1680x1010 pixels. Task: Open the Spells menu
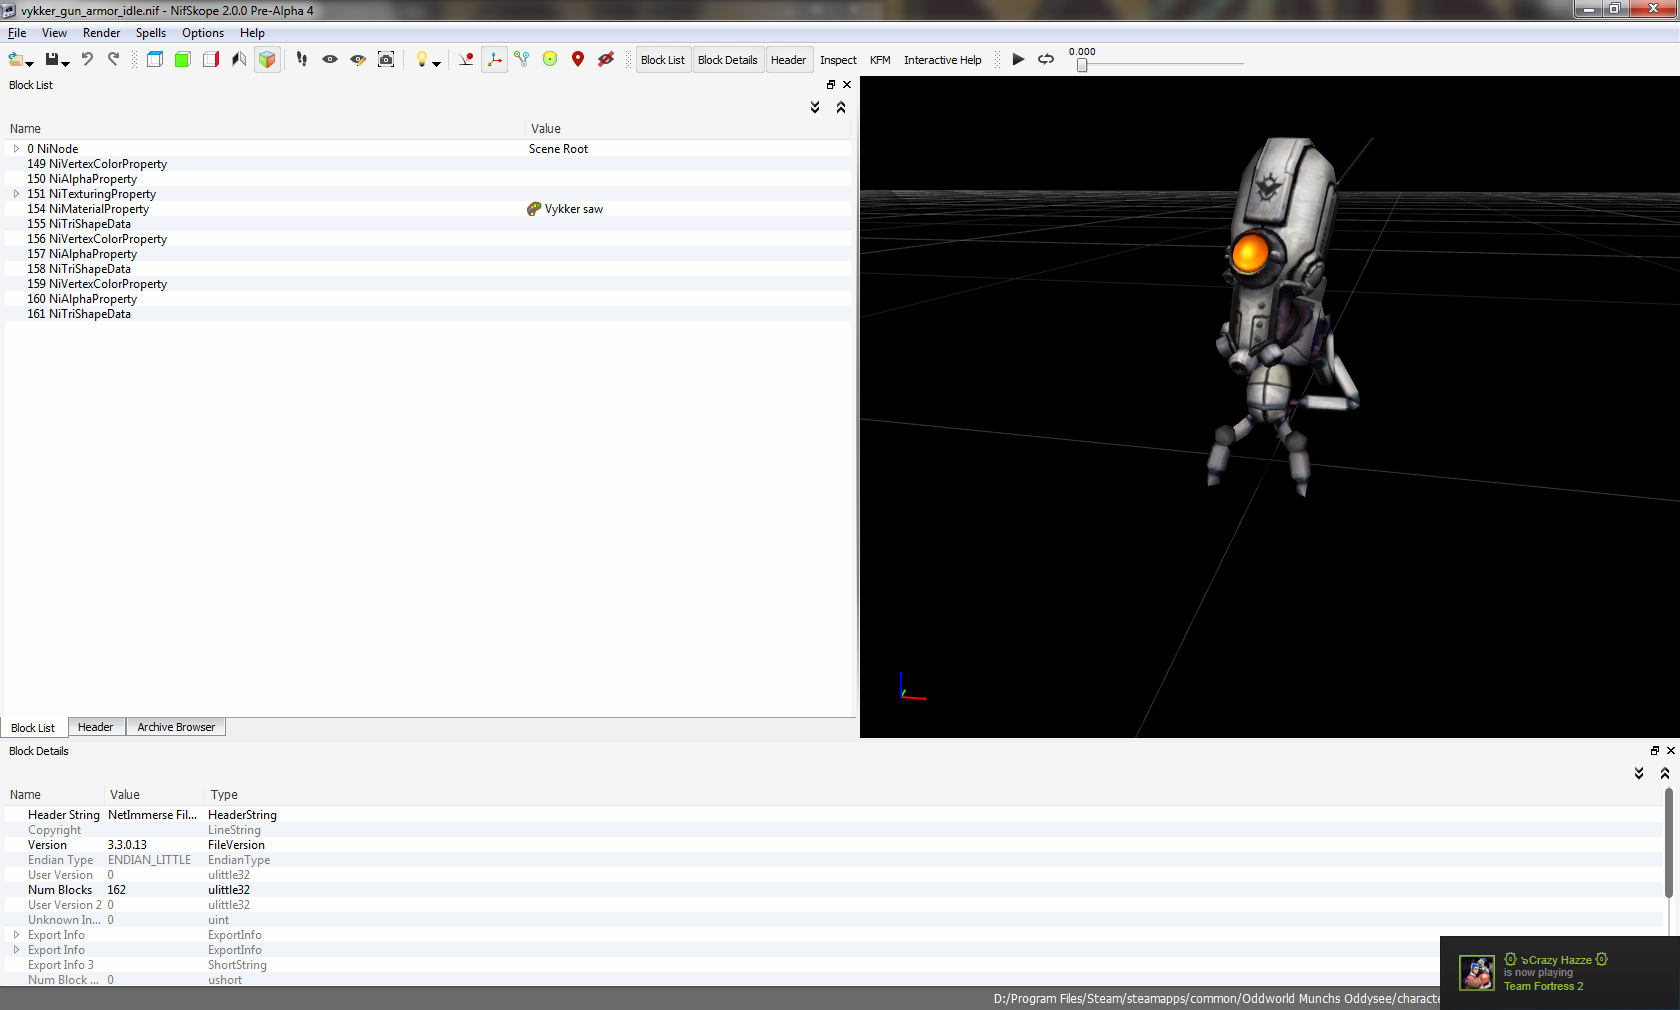151,33
